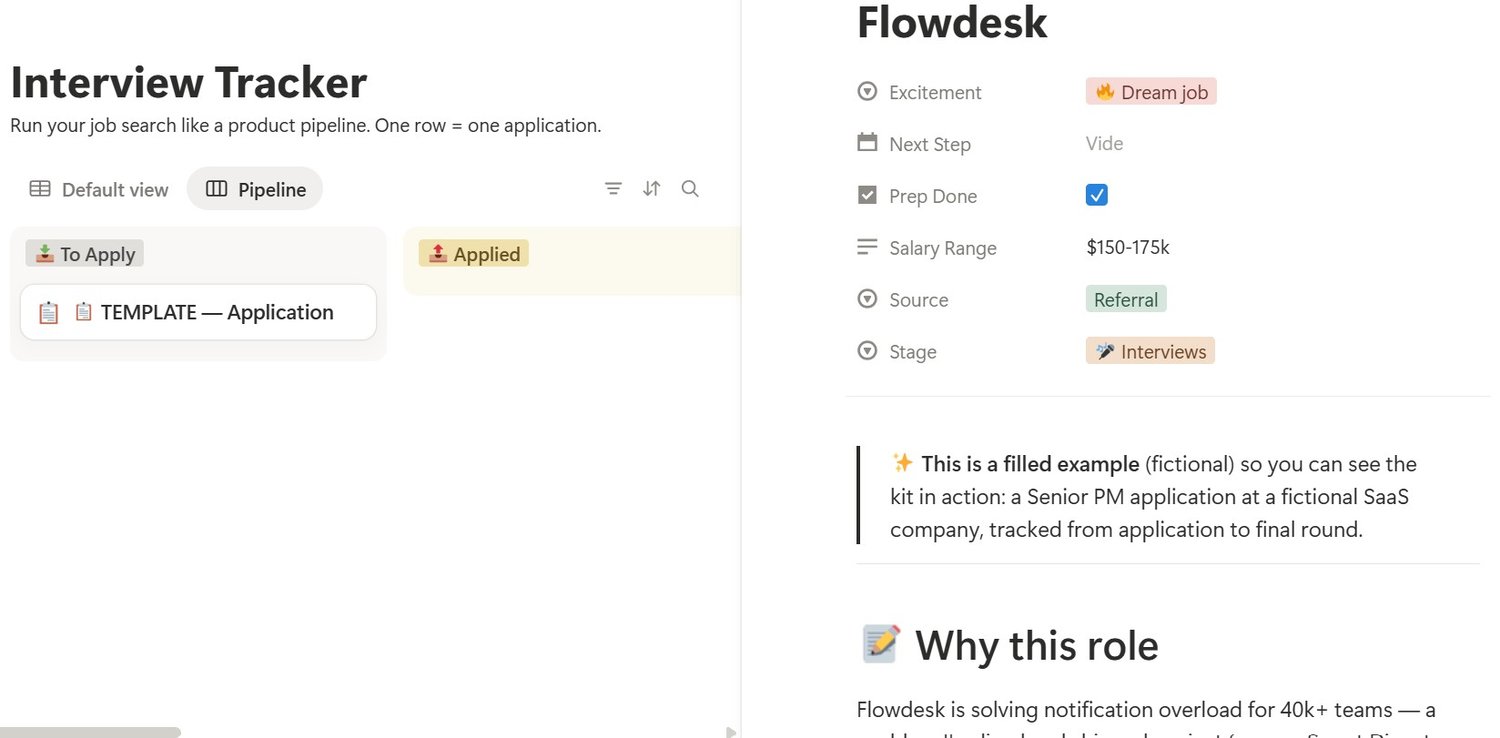The width and height of the screenshot is (1500, 738).
Task: Click the Source property select icon
Action: (x=867, y=299)
